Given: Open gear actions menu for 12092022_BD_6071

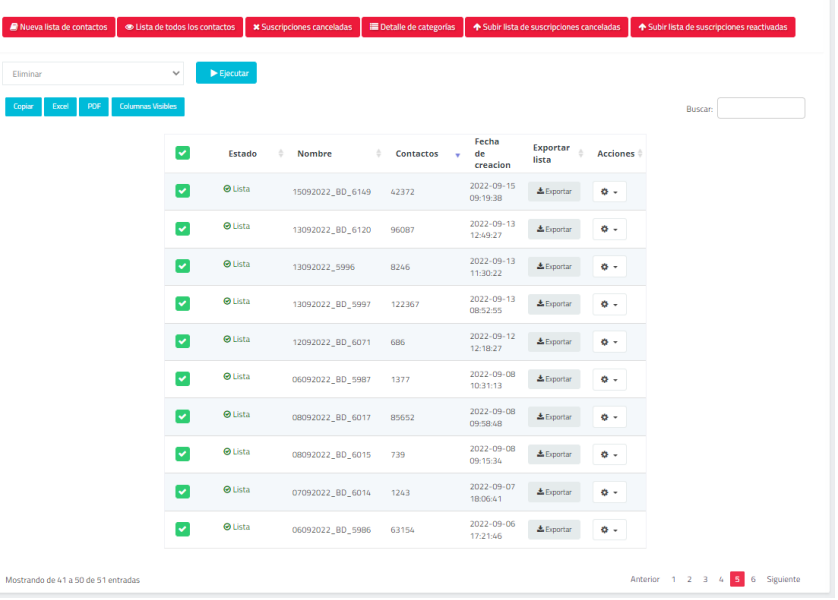Looking at the screenshot, I should tap(609, 342).
